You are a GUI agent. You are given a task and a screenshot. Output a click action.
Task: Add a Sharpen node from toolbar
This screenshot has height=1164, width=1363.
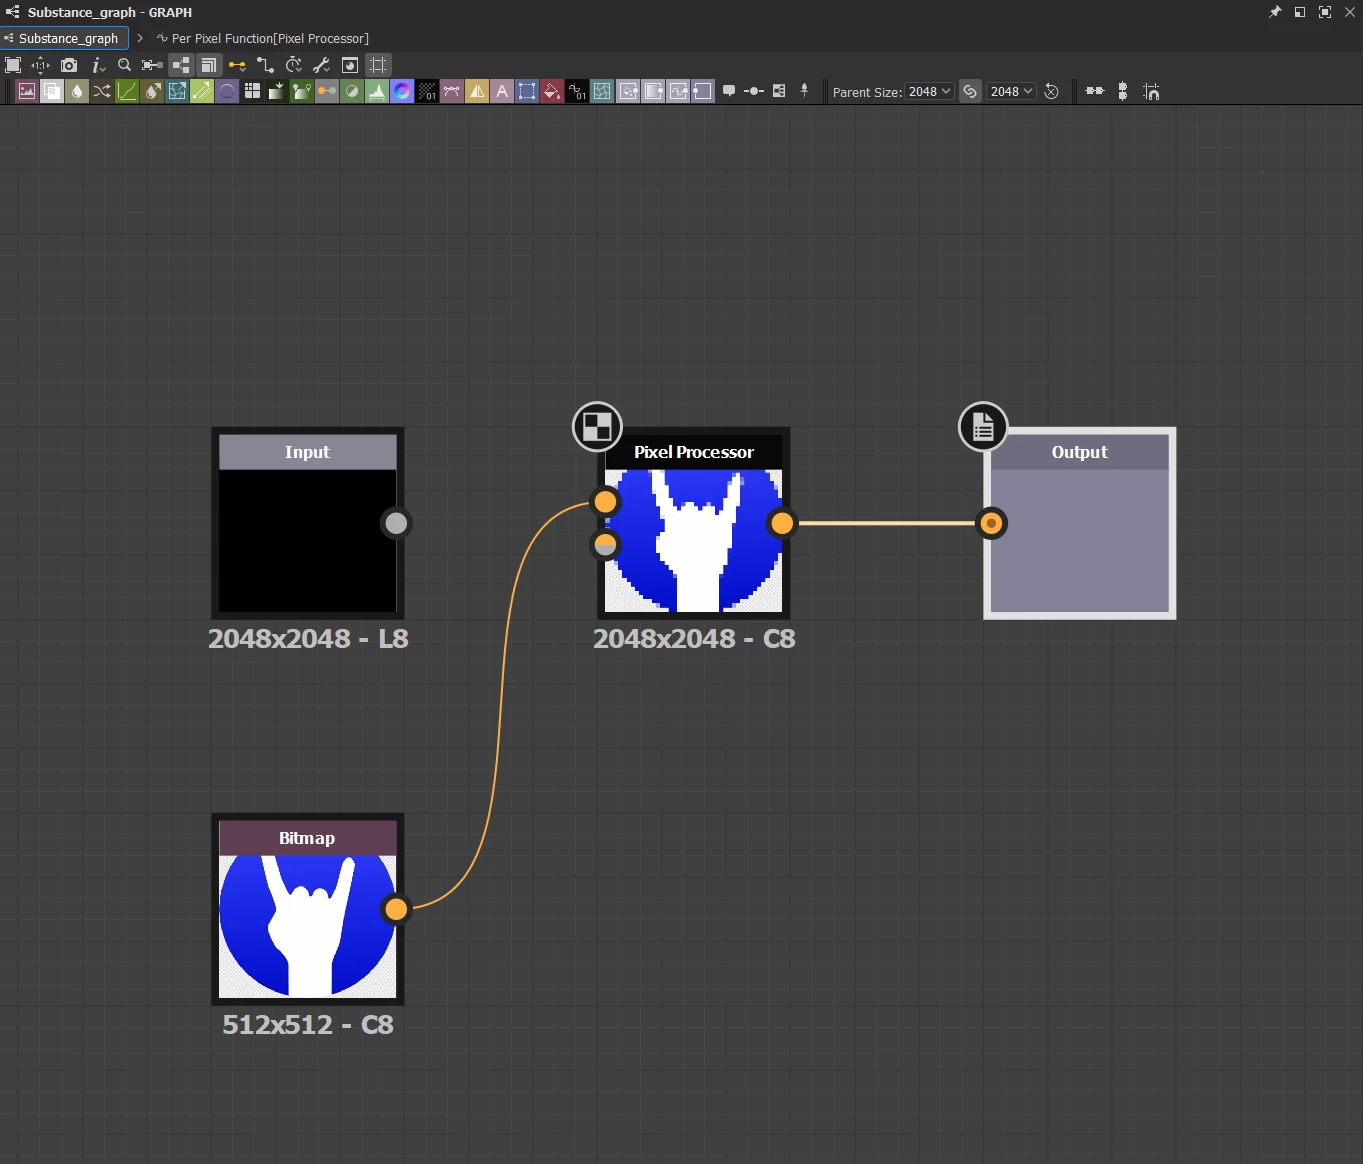(x=477, y=91)
